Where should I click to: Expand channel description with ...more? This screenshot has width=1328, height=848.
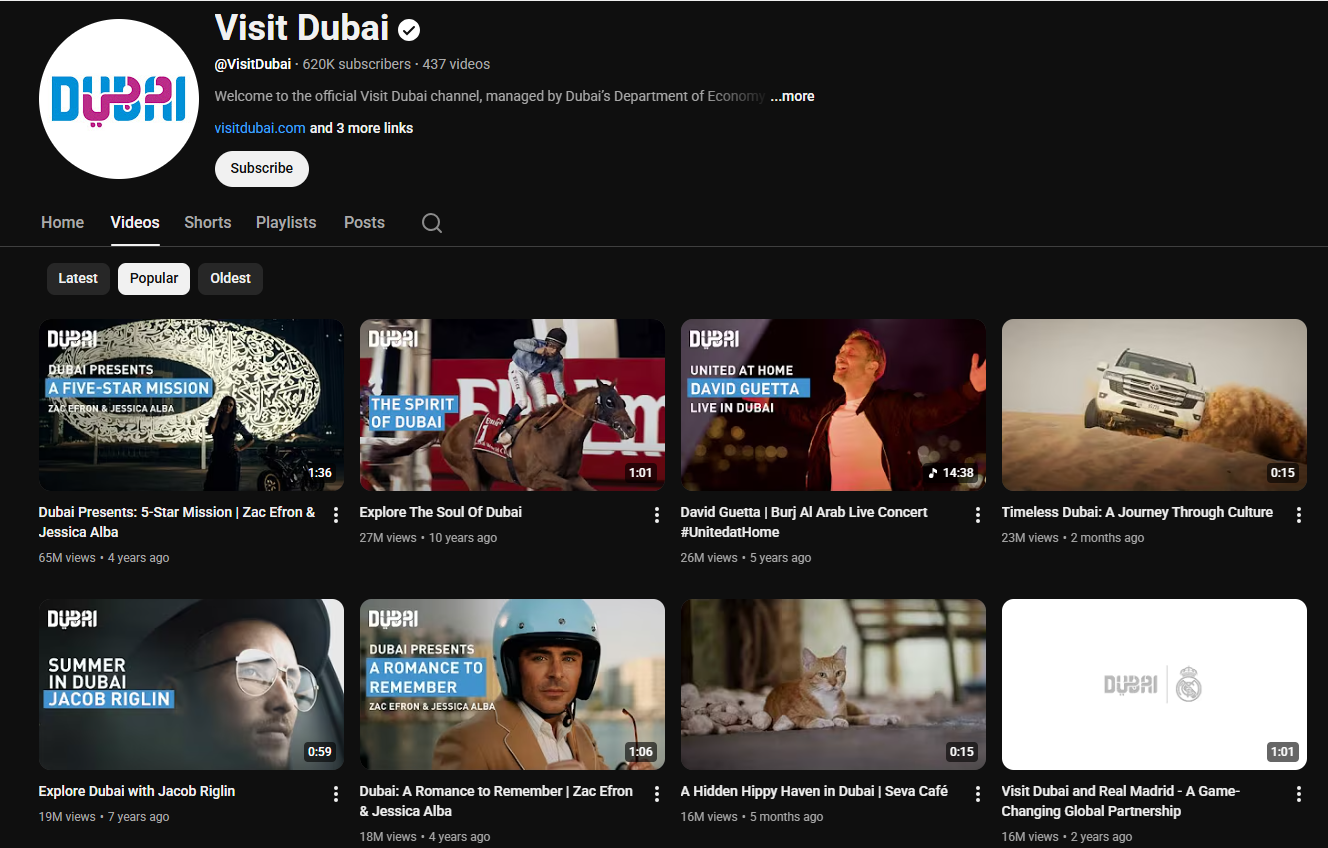point(792,96)
